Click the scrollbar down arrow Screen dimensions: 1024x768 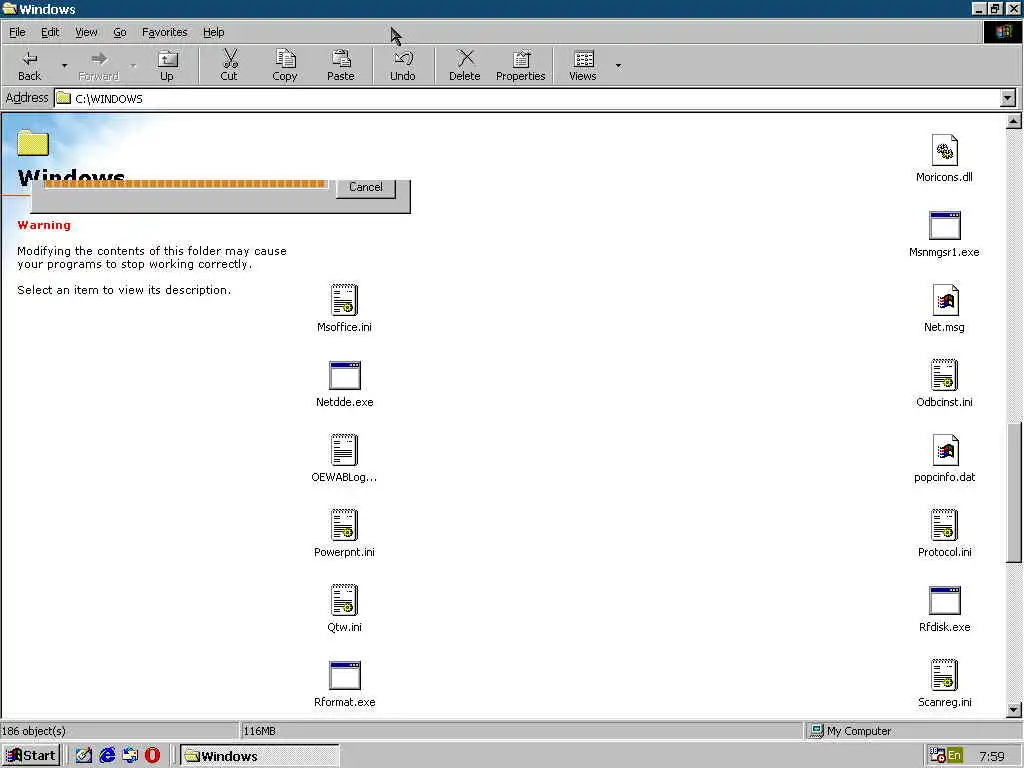point(1014,710)
